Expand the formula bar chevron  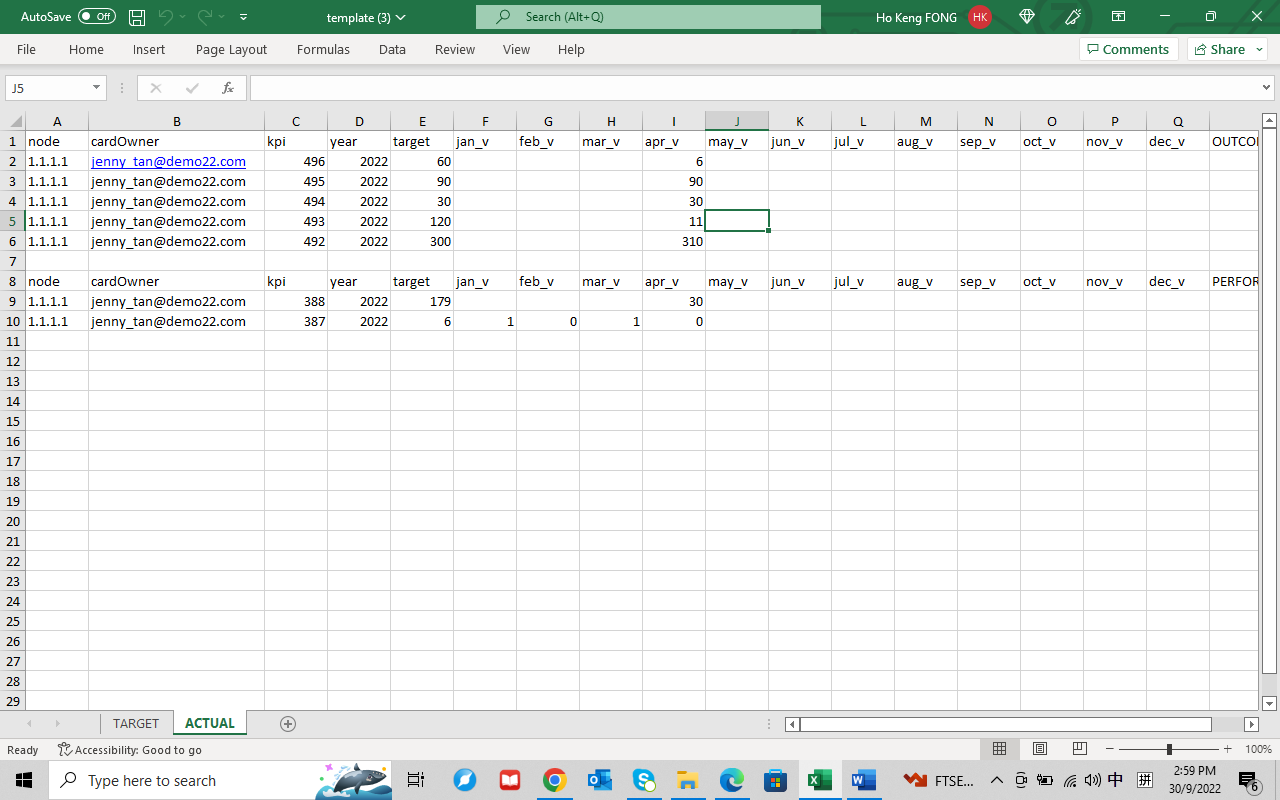(x=1267, y=88)
